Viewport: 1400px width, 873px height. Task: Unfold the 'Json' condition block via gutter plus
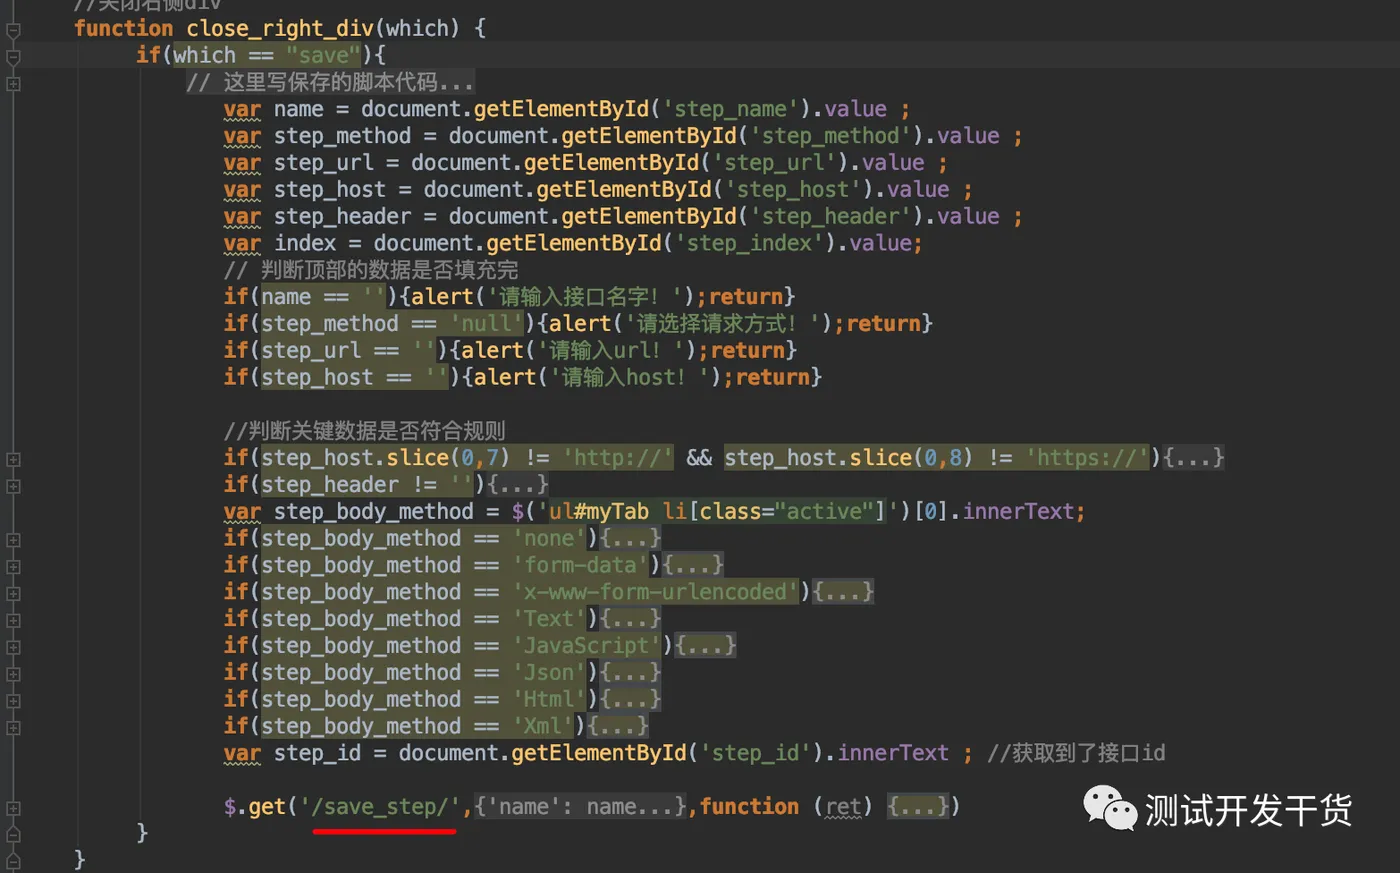[13, 675]
